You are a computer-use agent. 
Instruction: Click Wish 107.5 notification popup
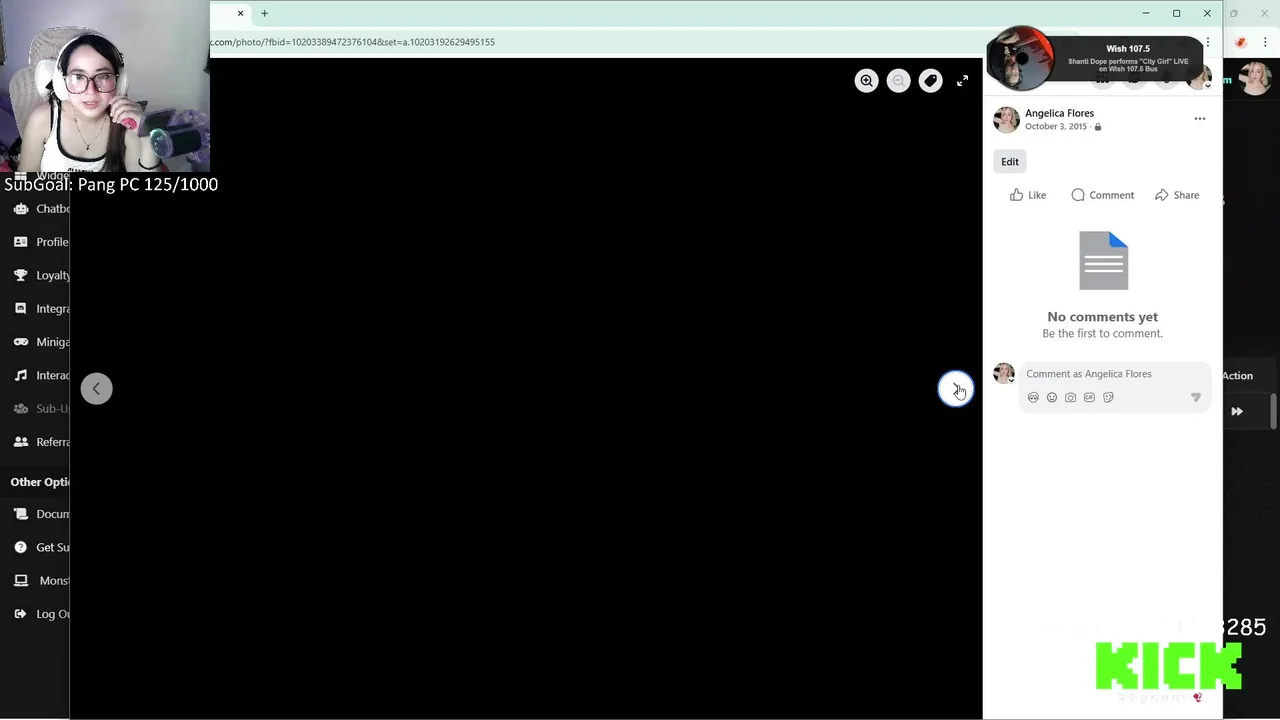(x=1095, y=59)
